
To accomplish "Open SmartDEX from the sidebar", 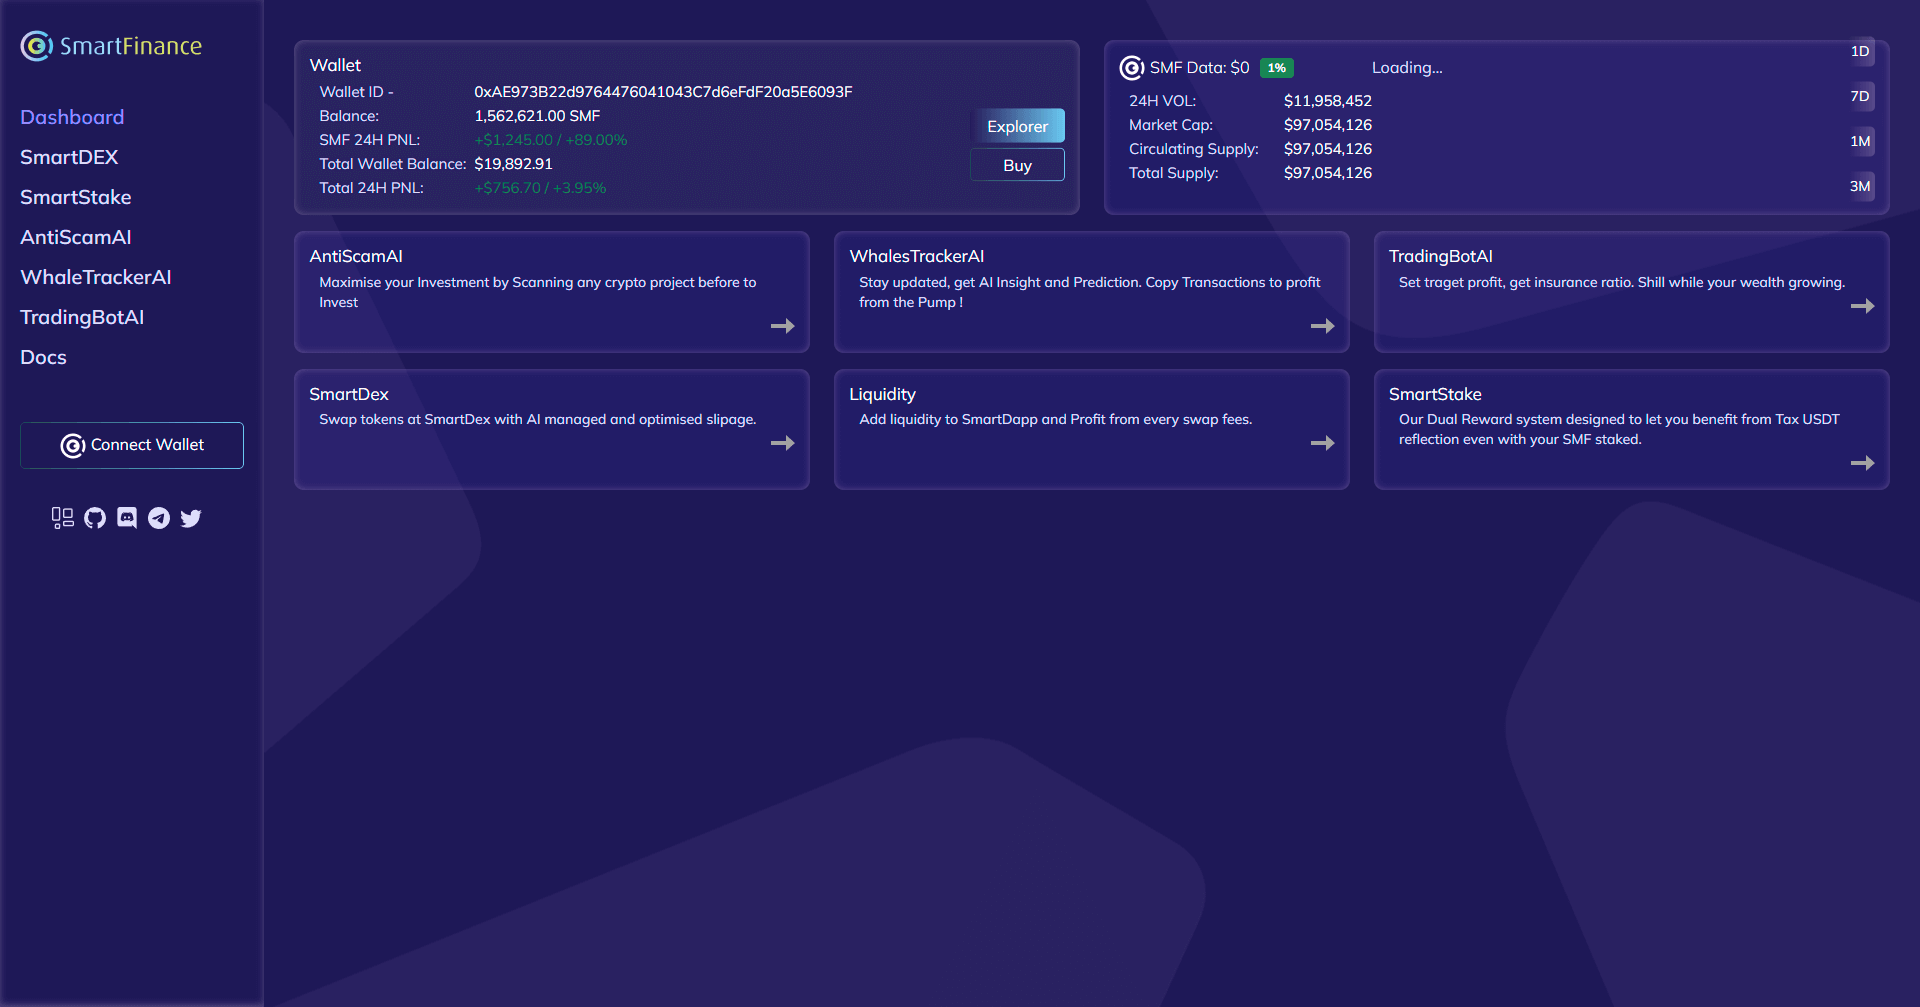I will point(69,157).
